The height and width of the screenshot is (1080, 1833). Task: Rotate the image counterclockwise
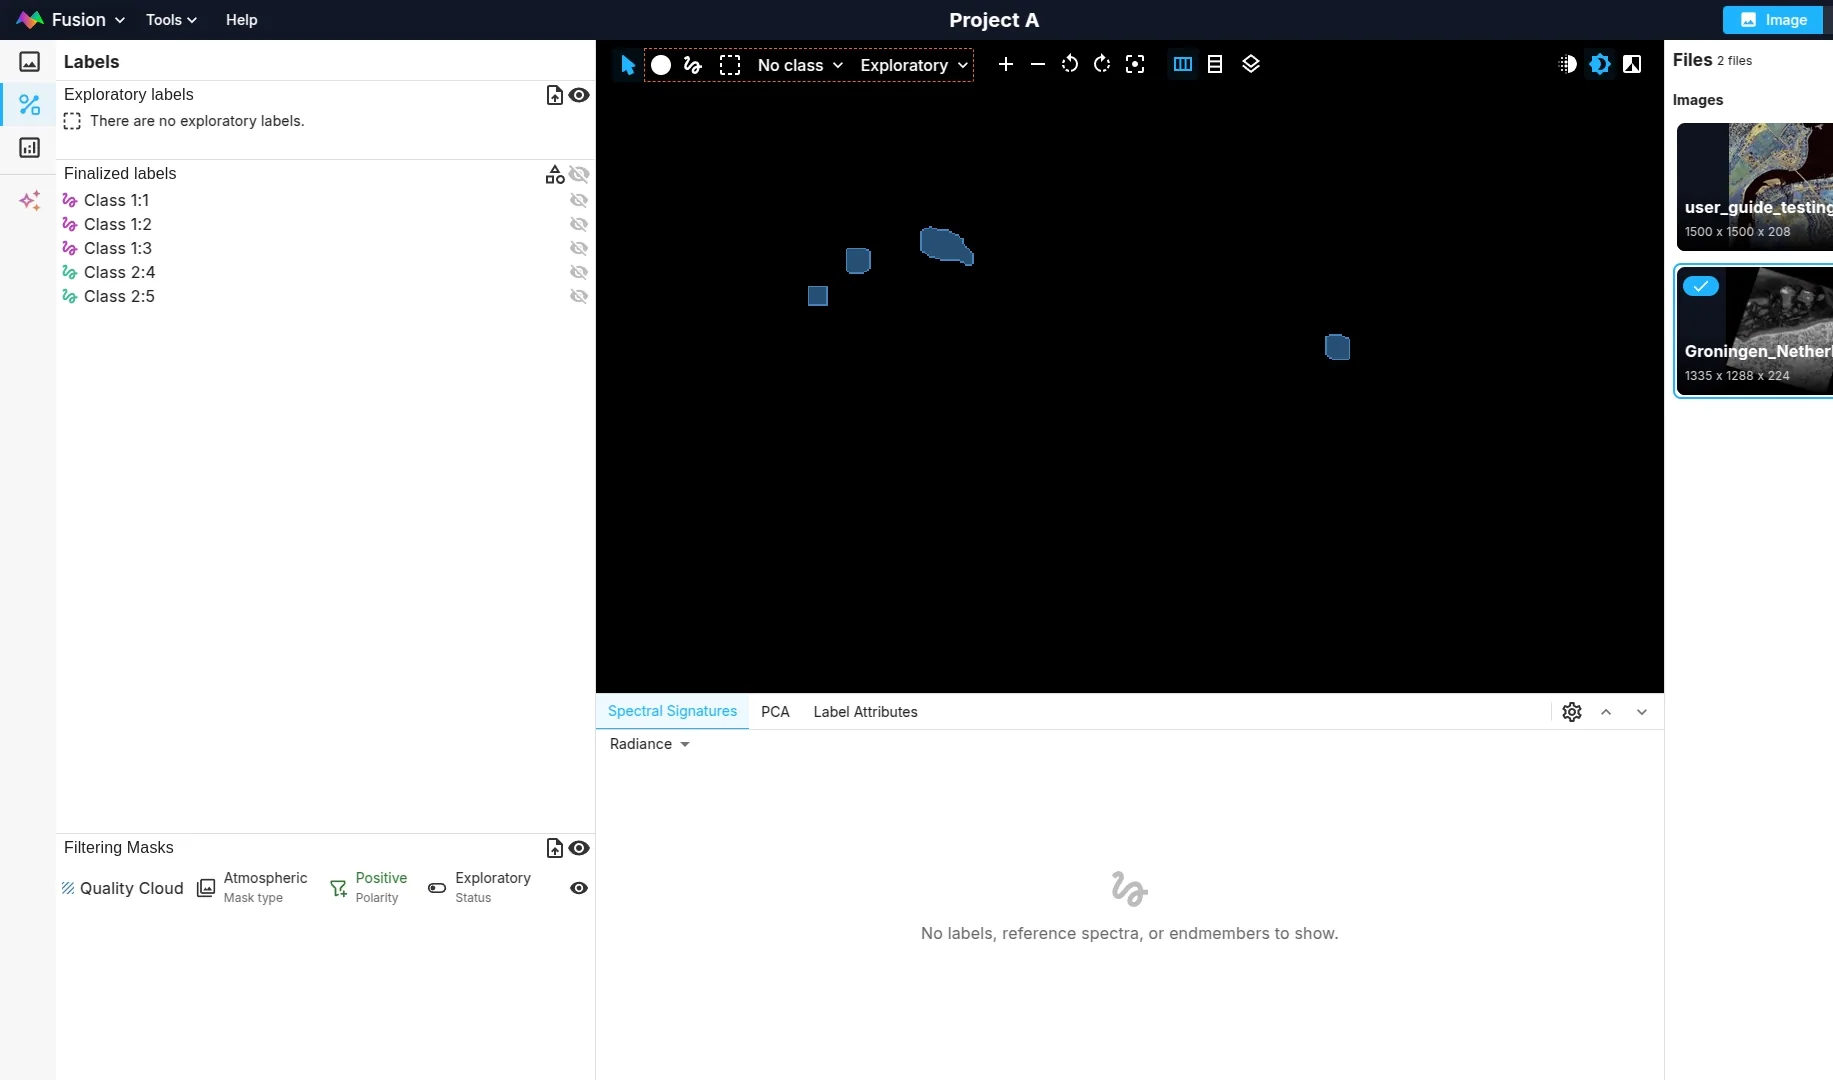(1070, 65)
